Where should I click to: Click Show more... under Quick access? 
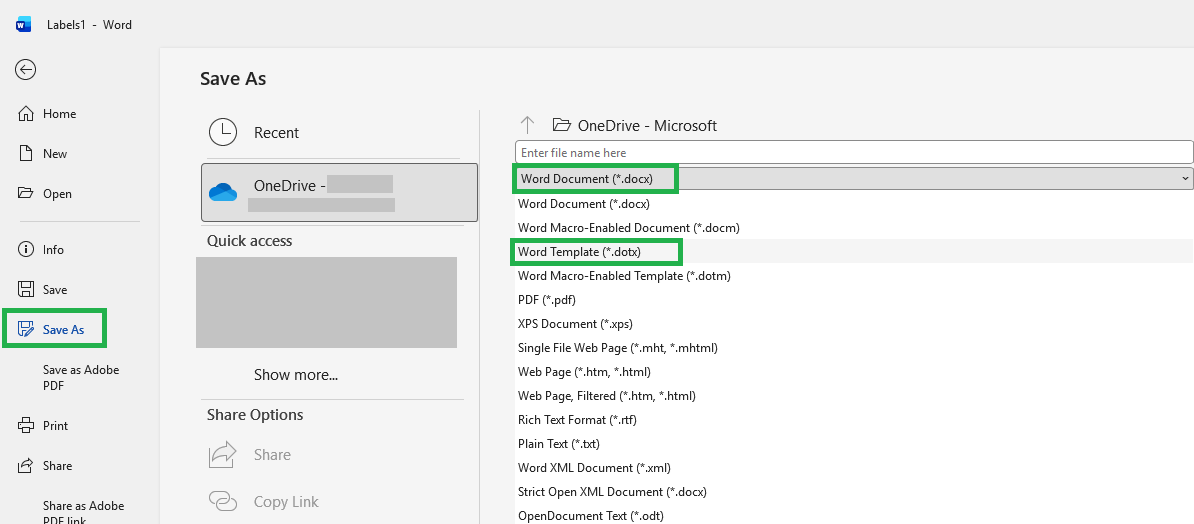[x=296, y=375]
